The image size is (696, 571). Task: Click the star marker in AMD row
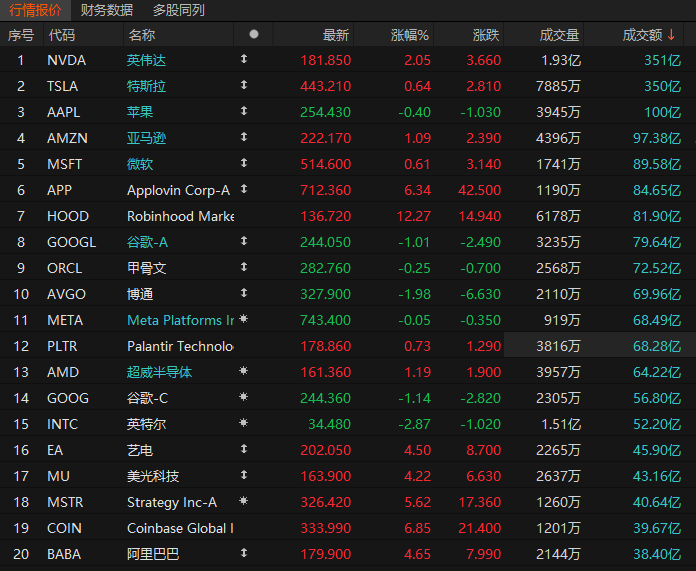tap(244, 371)
